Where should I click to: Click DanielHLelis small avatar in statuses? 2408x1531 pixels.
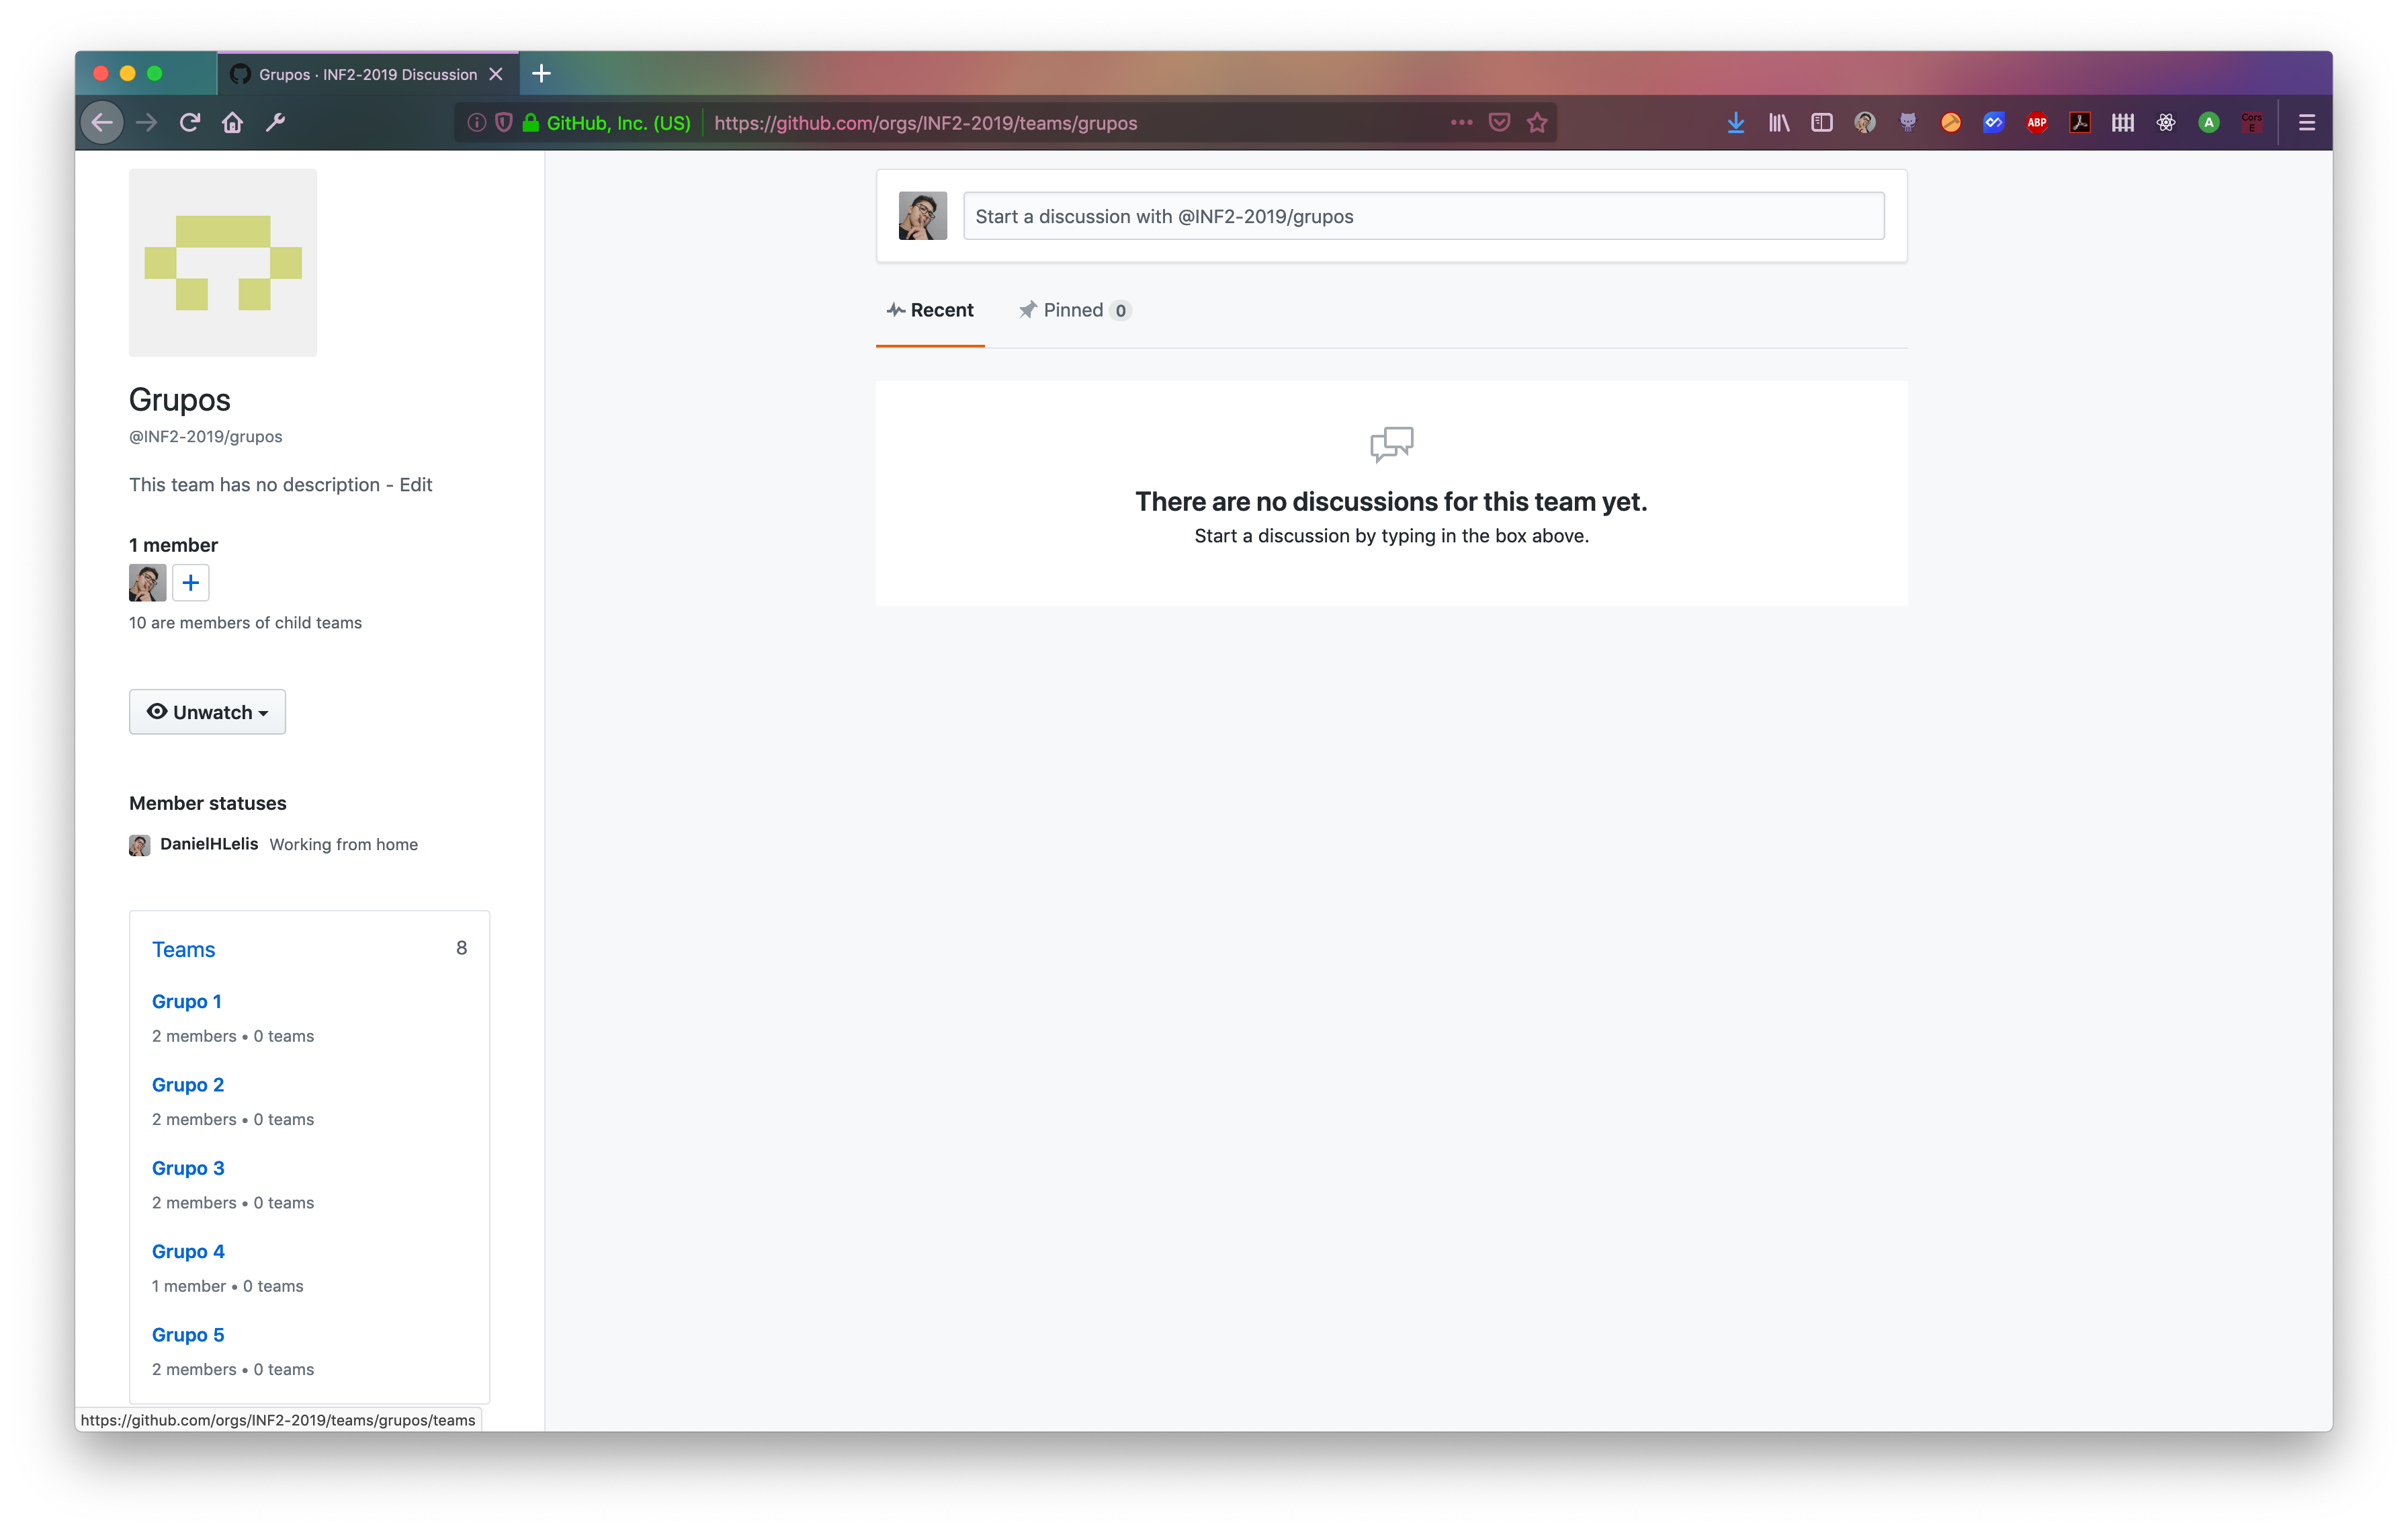(x=140, y=845)
